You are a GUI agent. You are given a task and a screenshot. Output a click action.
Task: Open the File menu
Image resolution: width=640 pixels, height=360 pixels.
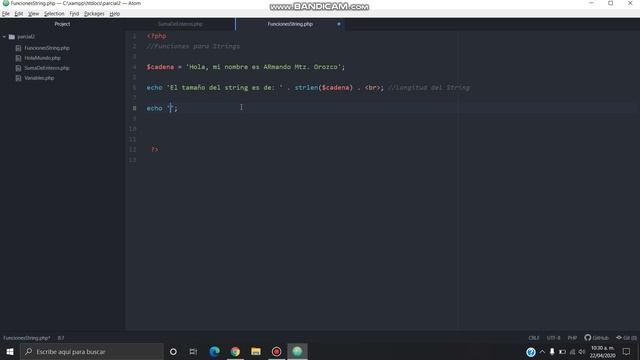point(6,13)
